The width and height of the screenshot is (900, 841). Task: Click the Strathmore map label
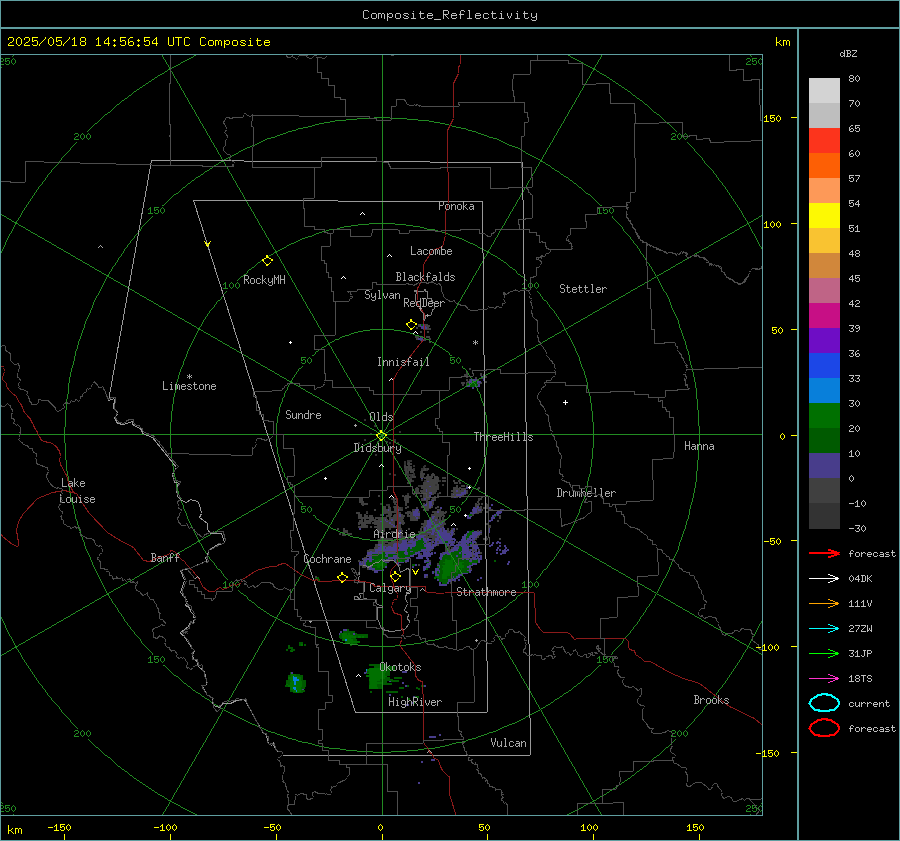tap(486, 592)
